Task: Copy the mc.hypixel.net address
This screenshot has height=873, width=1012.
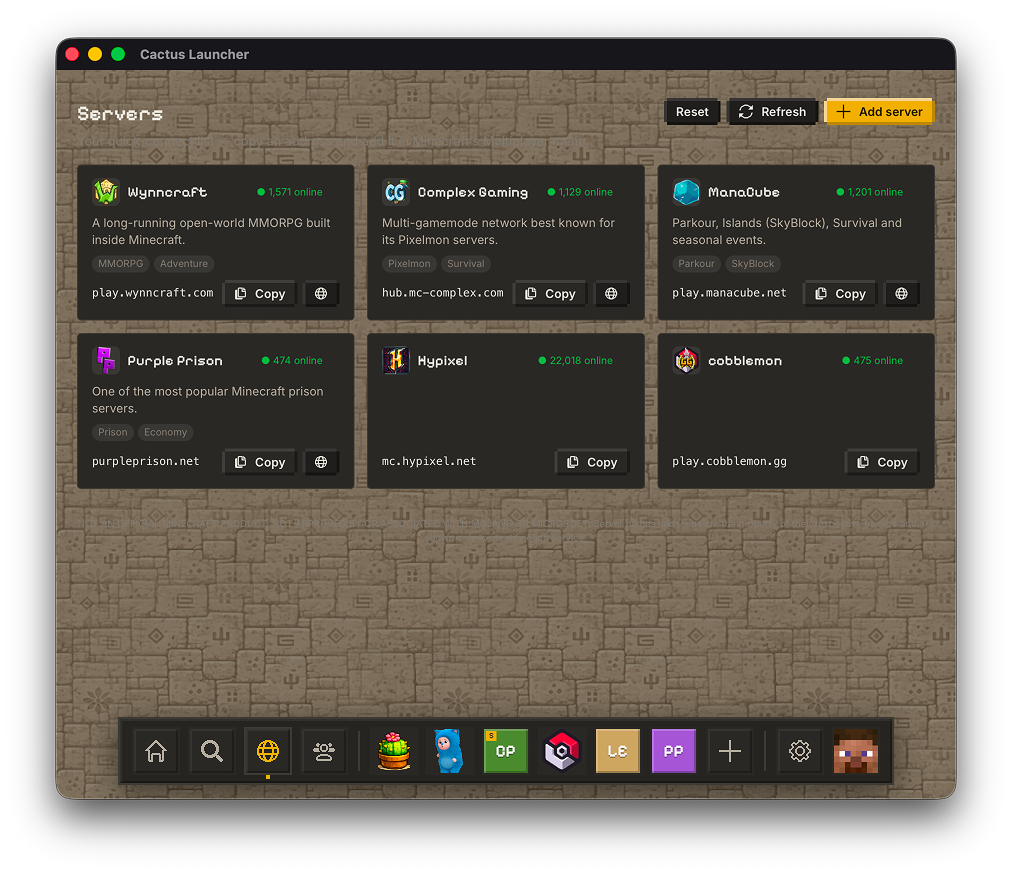Action: (x=592, y=462)
